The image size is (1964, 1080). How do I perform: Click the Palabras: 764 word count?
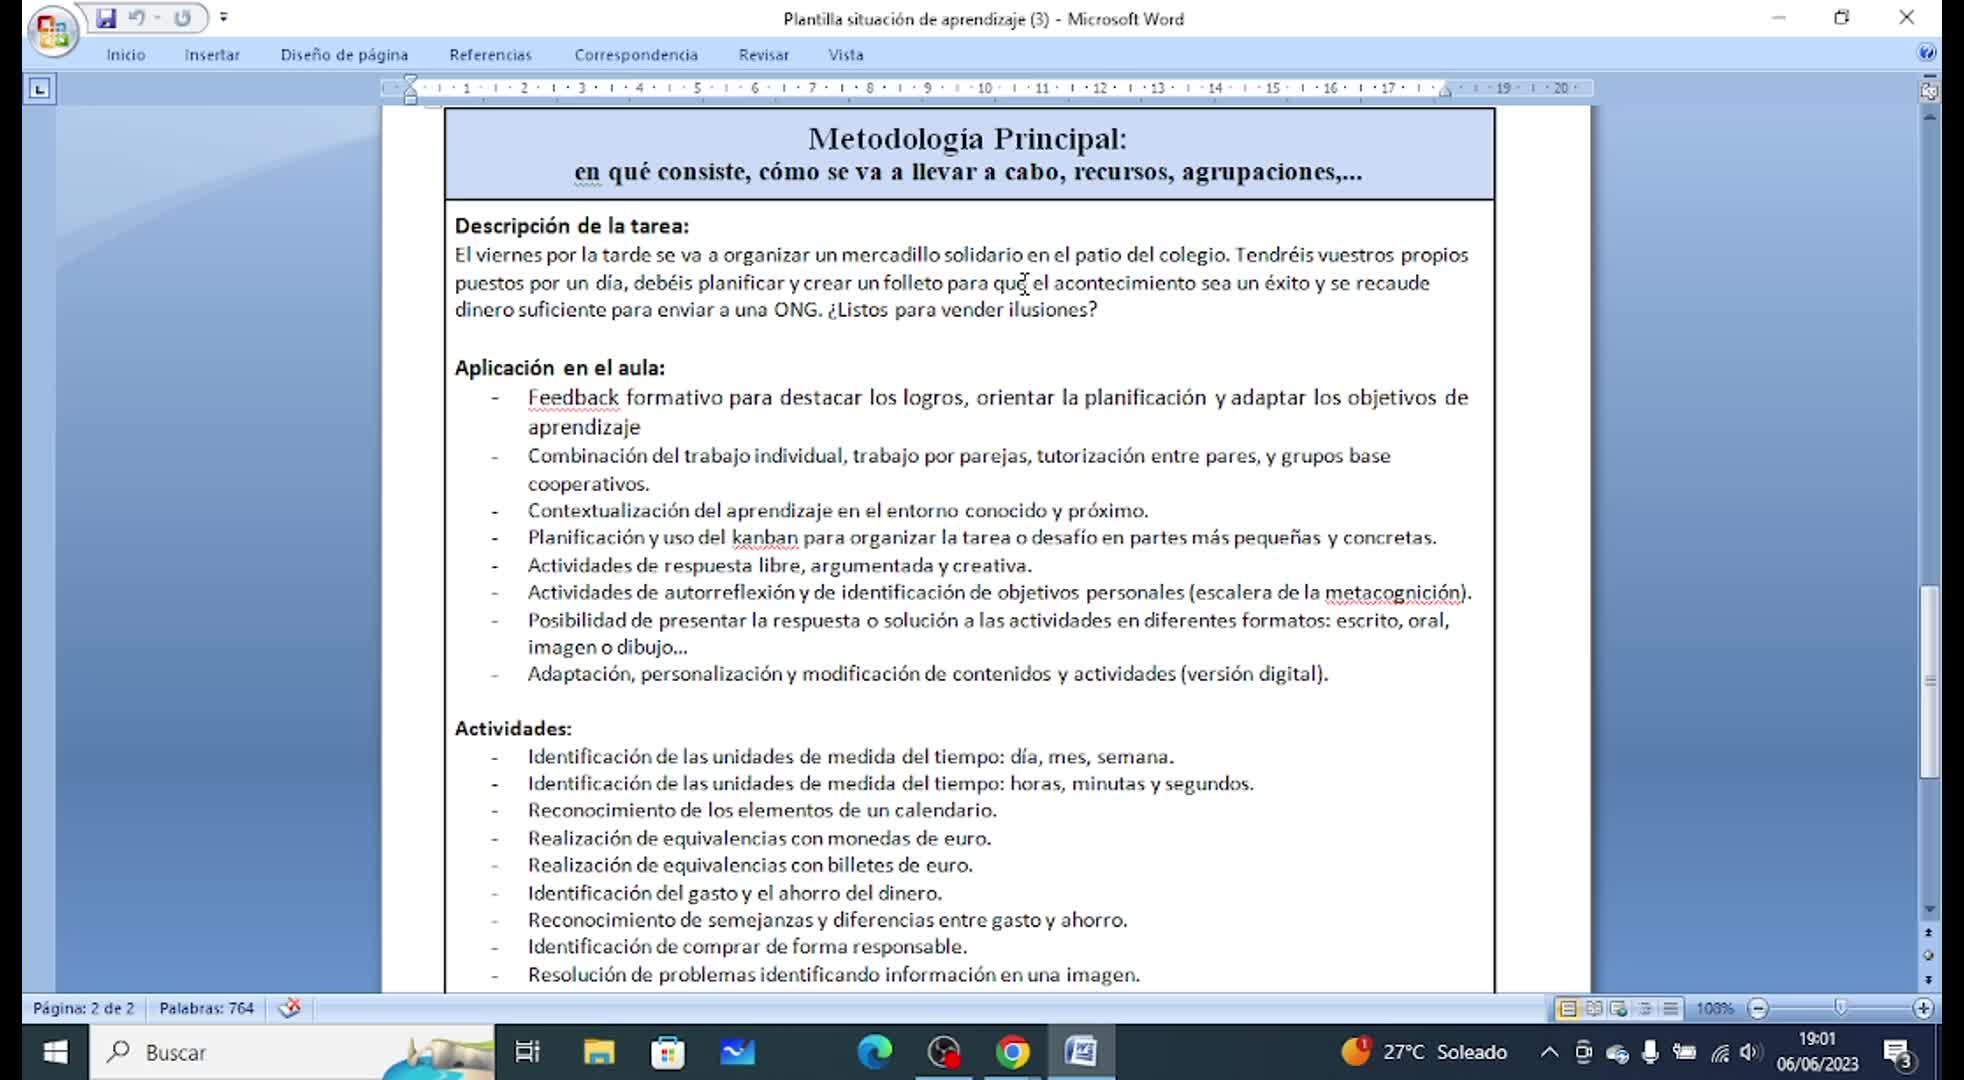[206, 1008]
